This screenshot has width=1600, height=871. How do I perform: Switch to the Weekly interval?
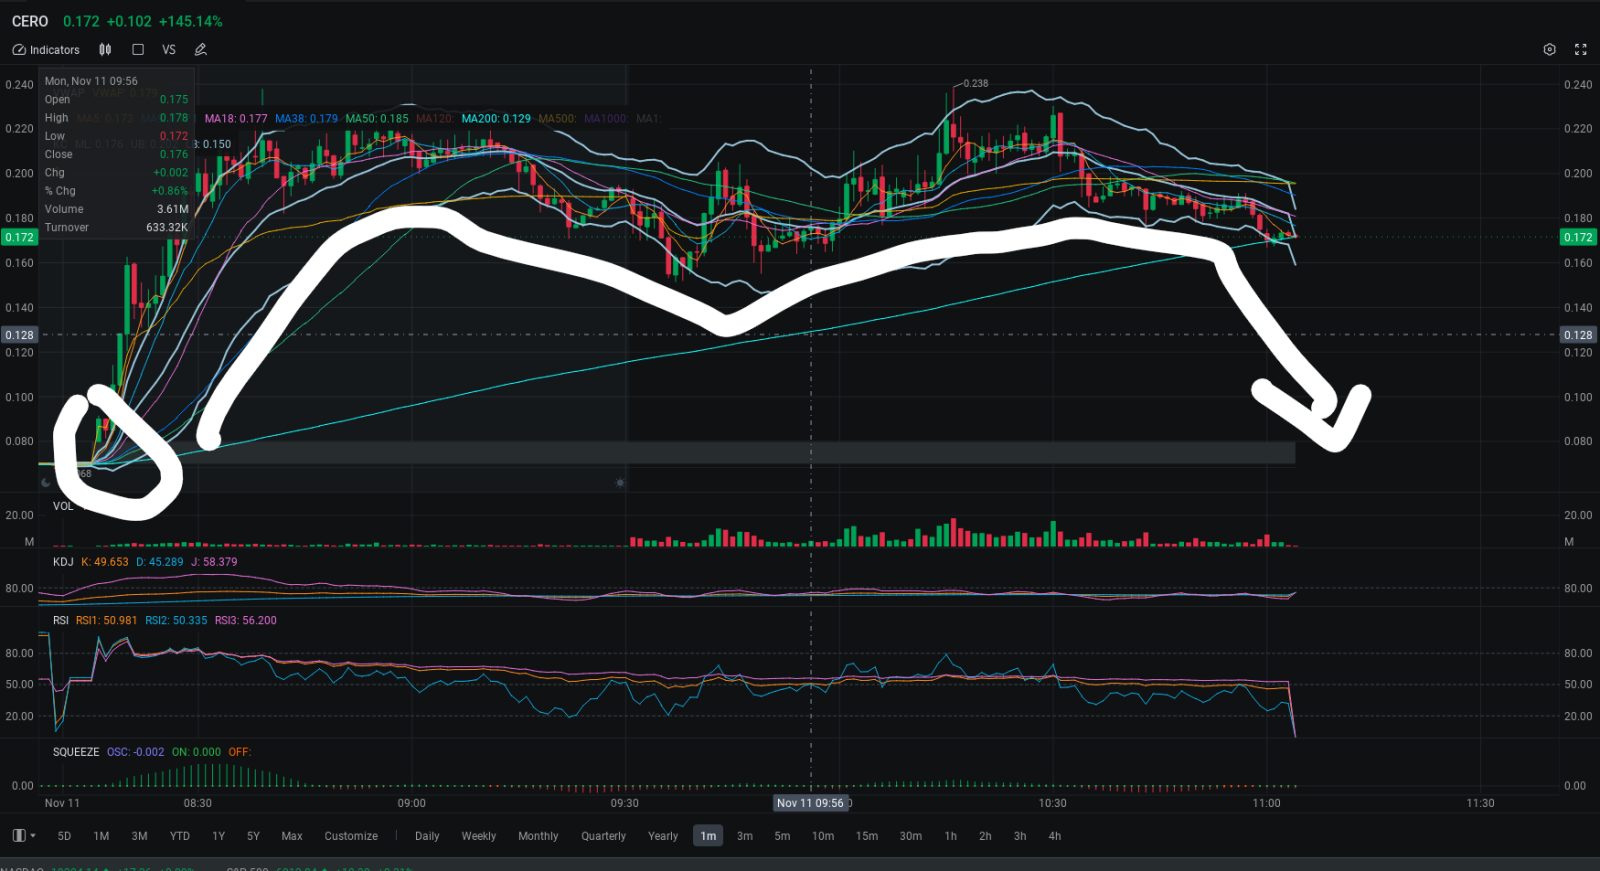pos(479,836)
